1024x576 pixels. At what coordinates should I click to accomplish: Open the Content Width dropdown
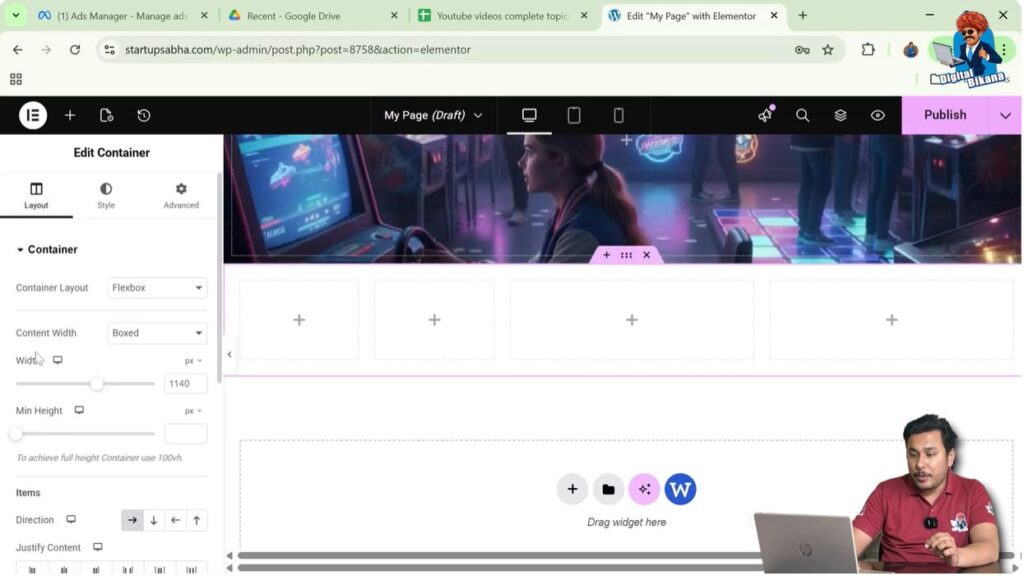pos(157,332)
